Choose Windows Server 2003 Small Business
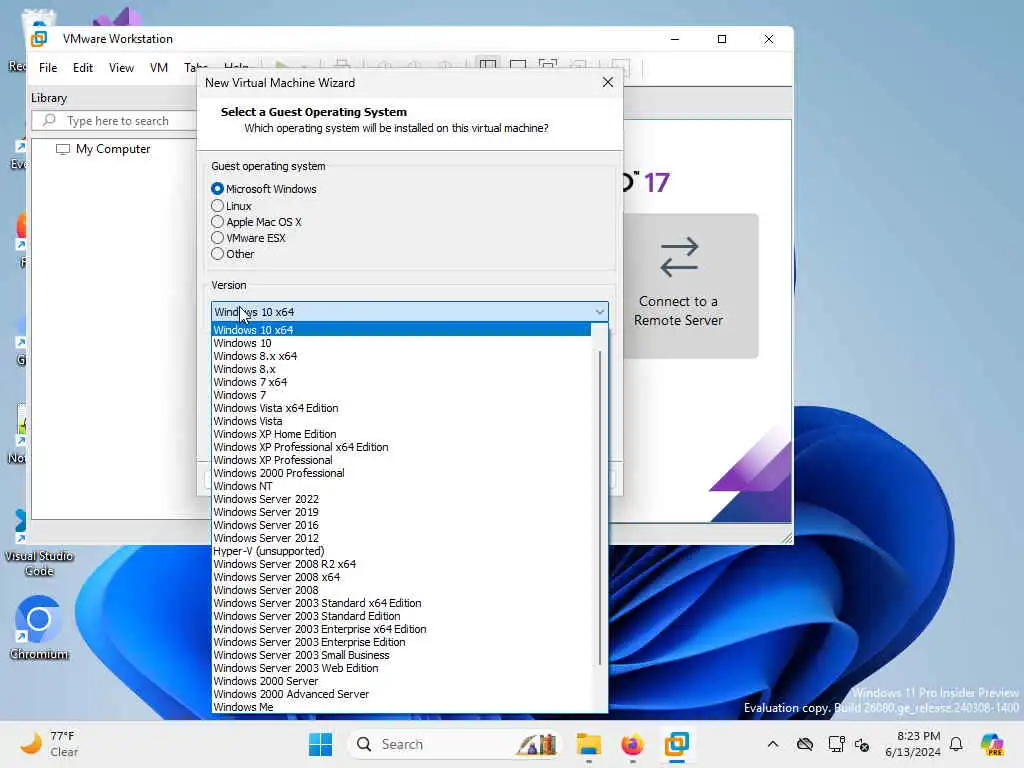Image resolution: width=1024 pixels, height=768 pixels. tap(401, 656)
